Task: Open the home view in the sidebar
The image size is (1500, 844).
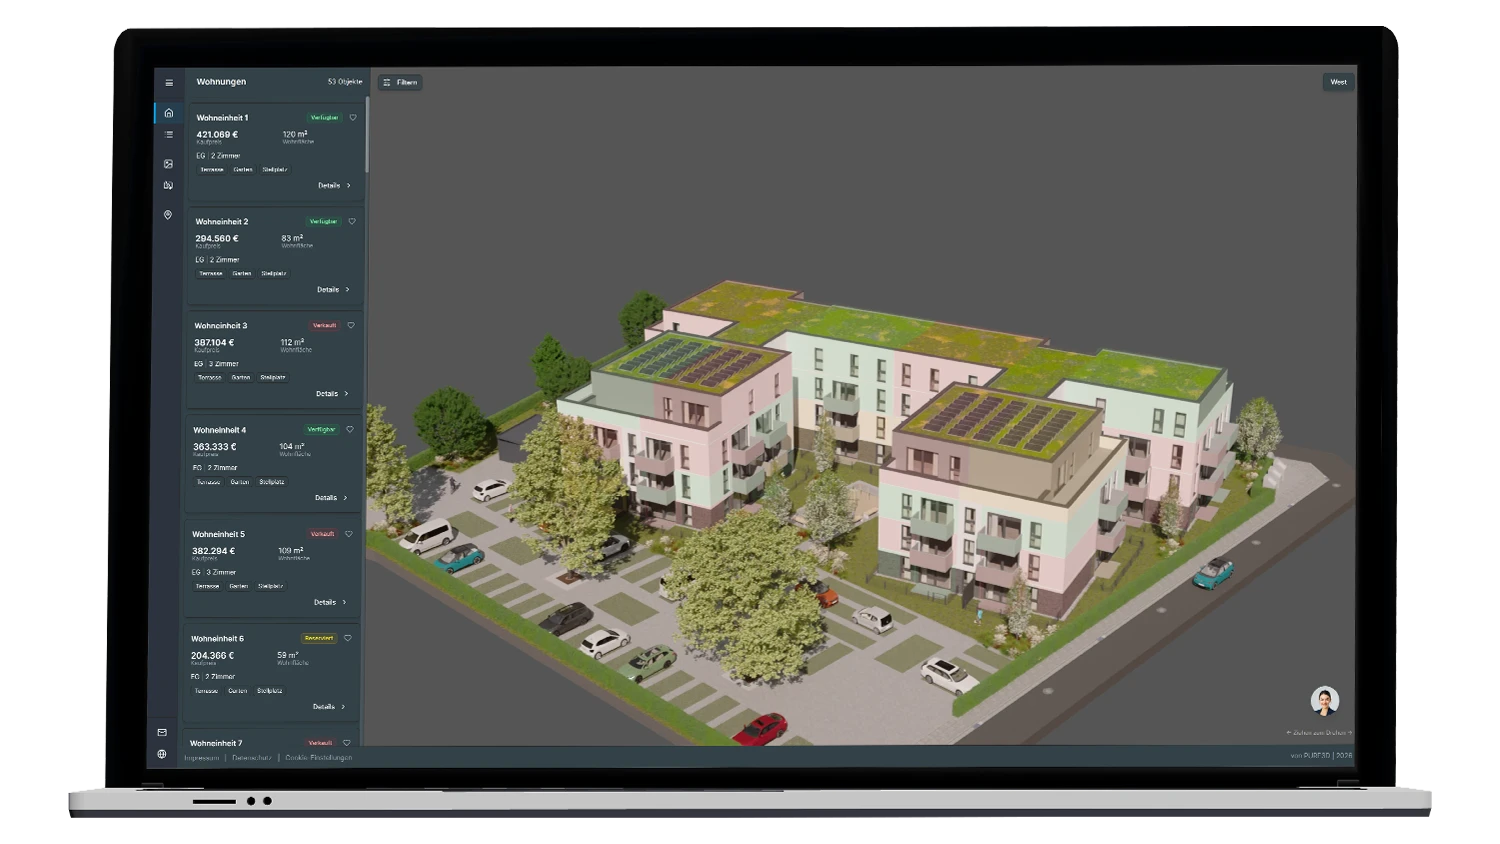Action: click(x=168, y=113)
